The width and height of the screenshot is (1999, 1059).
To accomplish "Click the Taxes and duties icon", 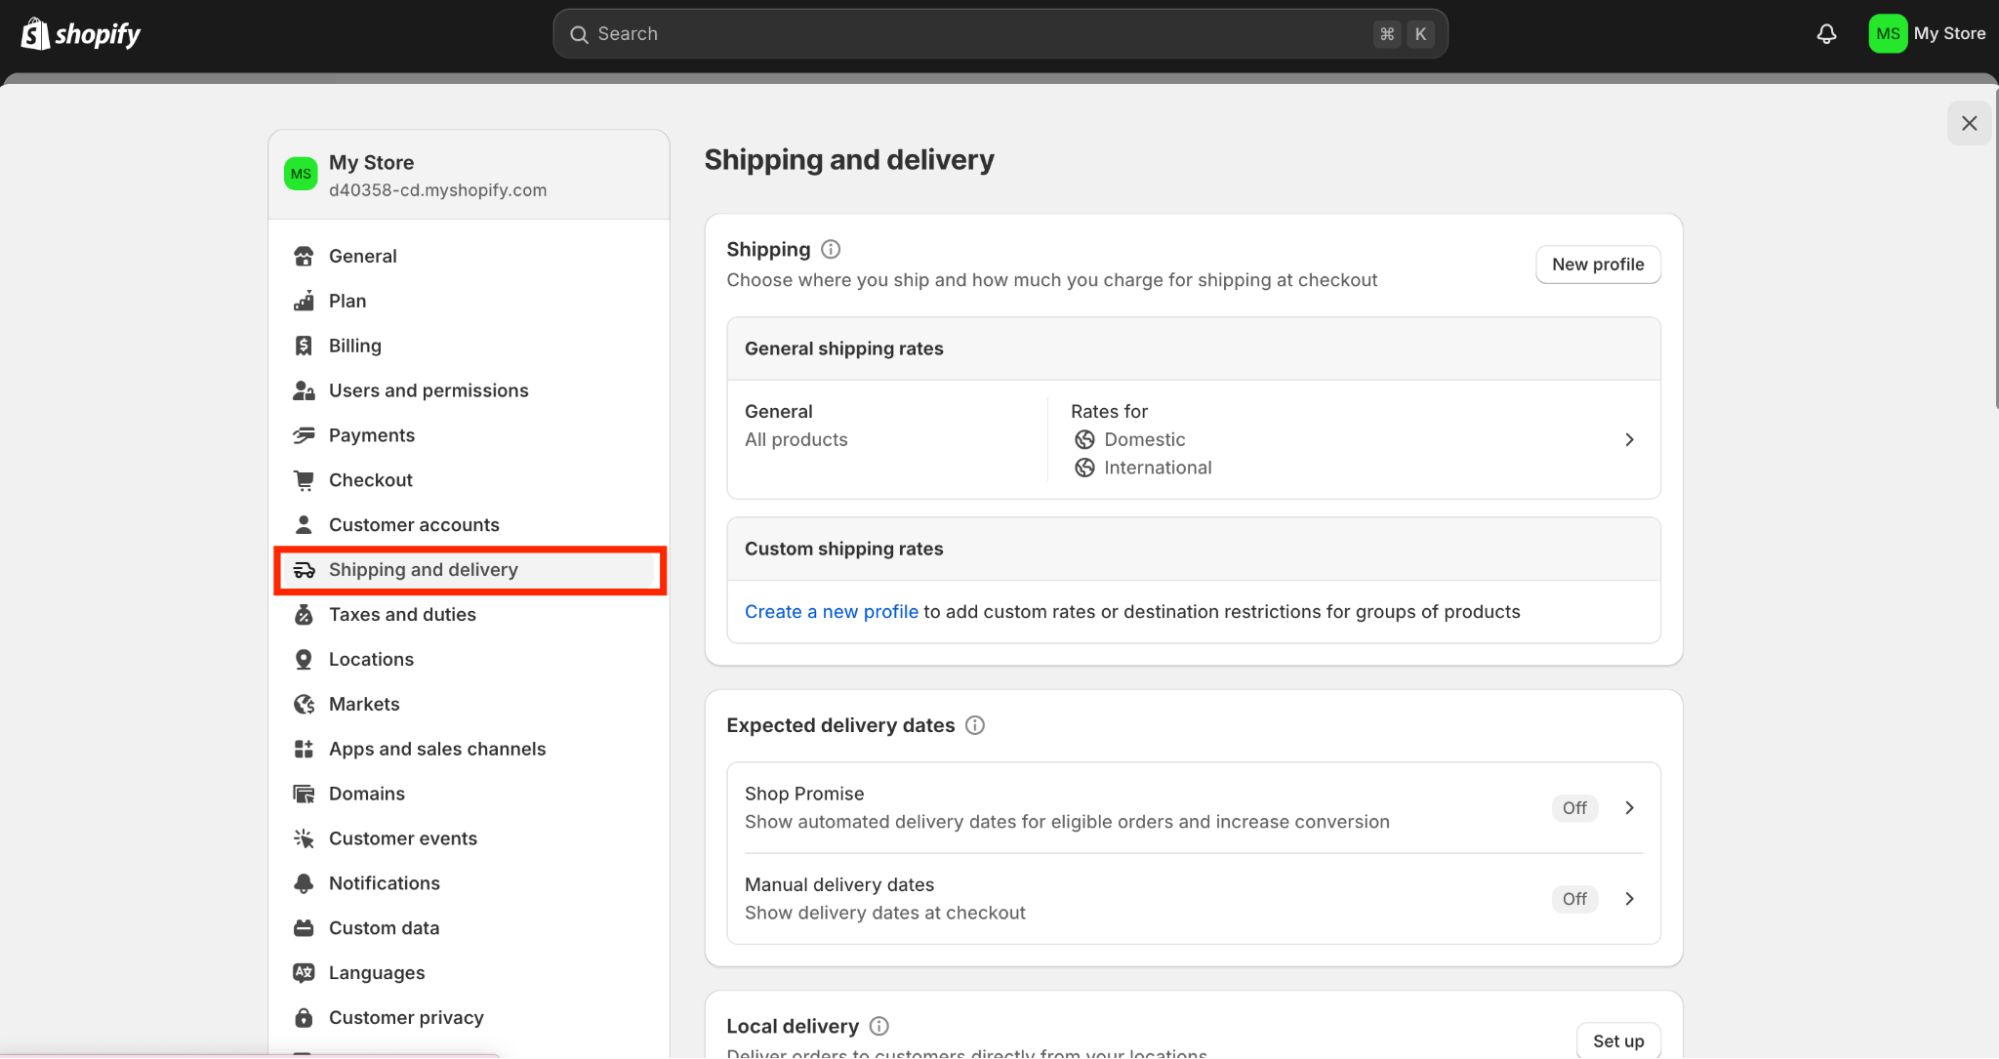I will point(303,614).
